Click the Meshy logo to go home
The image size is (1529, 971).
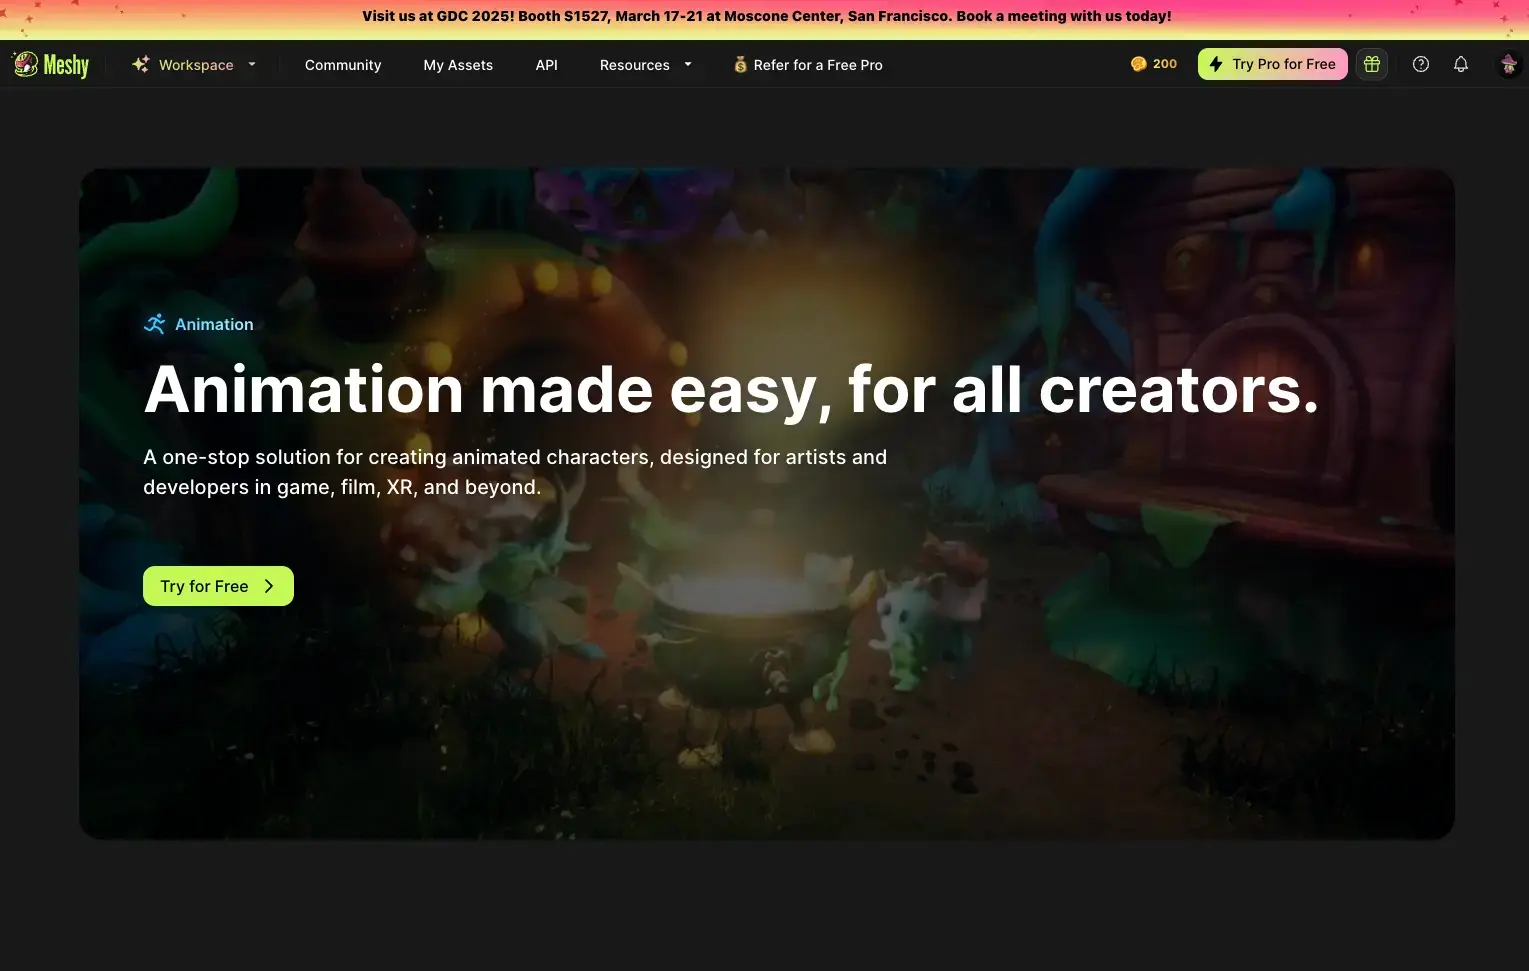[x=50, y=64]
